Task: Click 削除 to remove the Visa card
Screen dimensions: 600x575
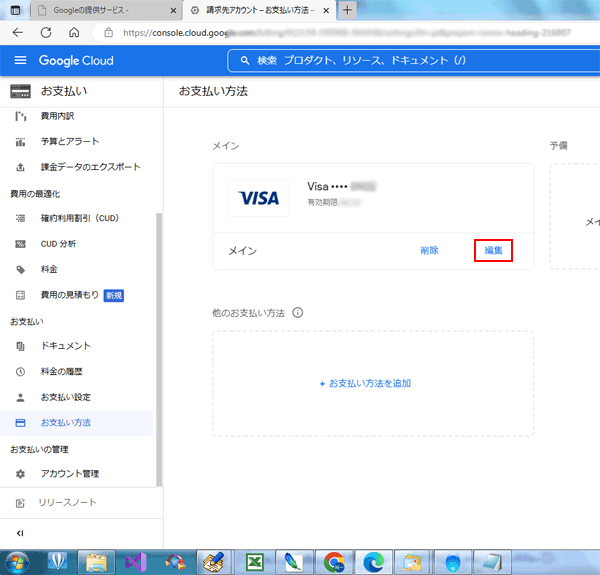Action: point(429,251)
